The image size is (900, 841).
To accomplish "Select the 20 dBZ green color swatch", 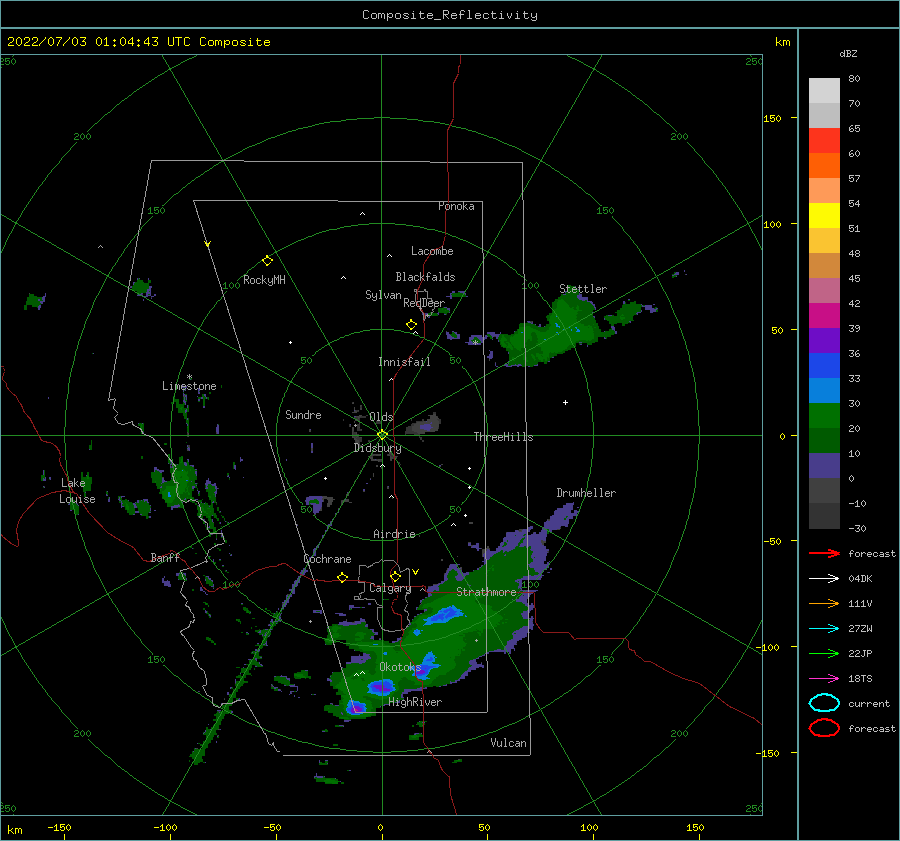I will [x=824, y=416].
